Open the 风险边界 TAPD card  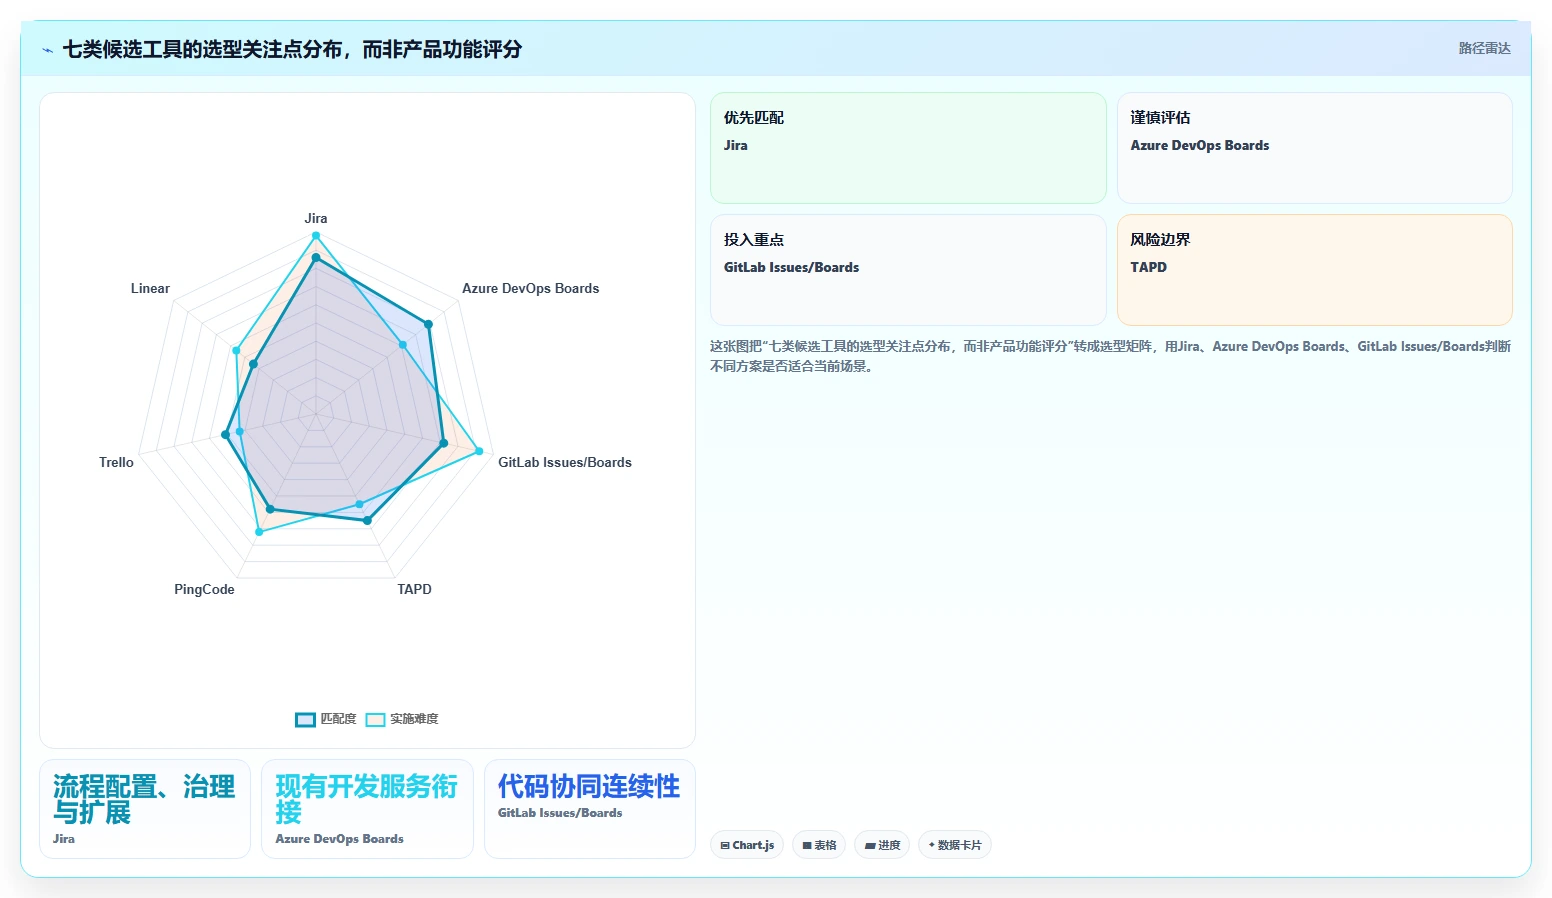coord(1314,270)
